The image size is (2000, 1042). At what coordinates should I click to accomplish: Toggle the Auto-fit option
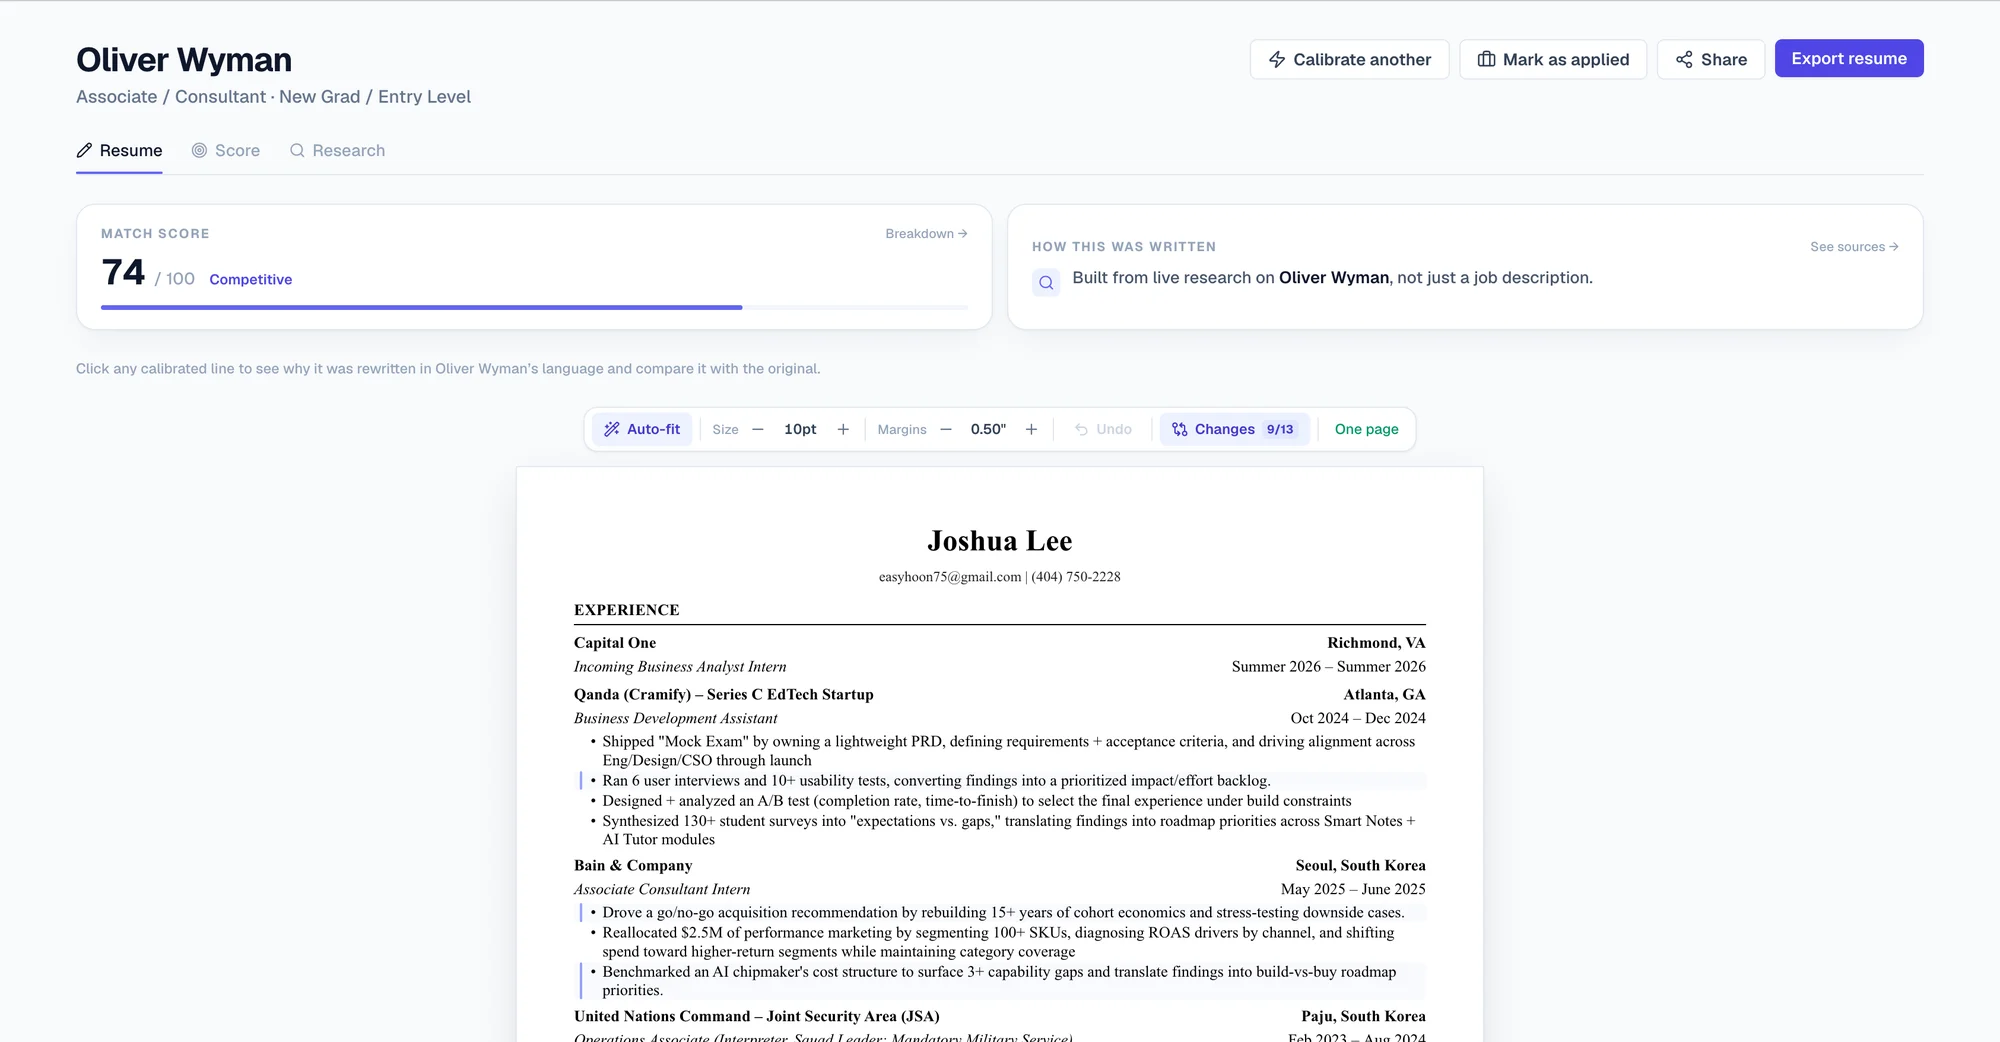pyautogui.click(x=642, y=429)
